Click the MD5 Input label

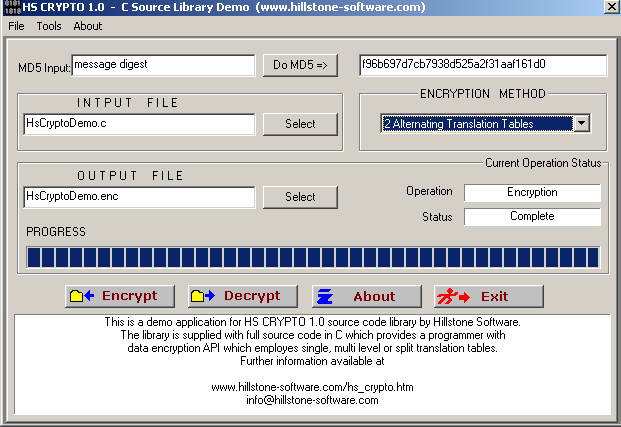[44, 68]
